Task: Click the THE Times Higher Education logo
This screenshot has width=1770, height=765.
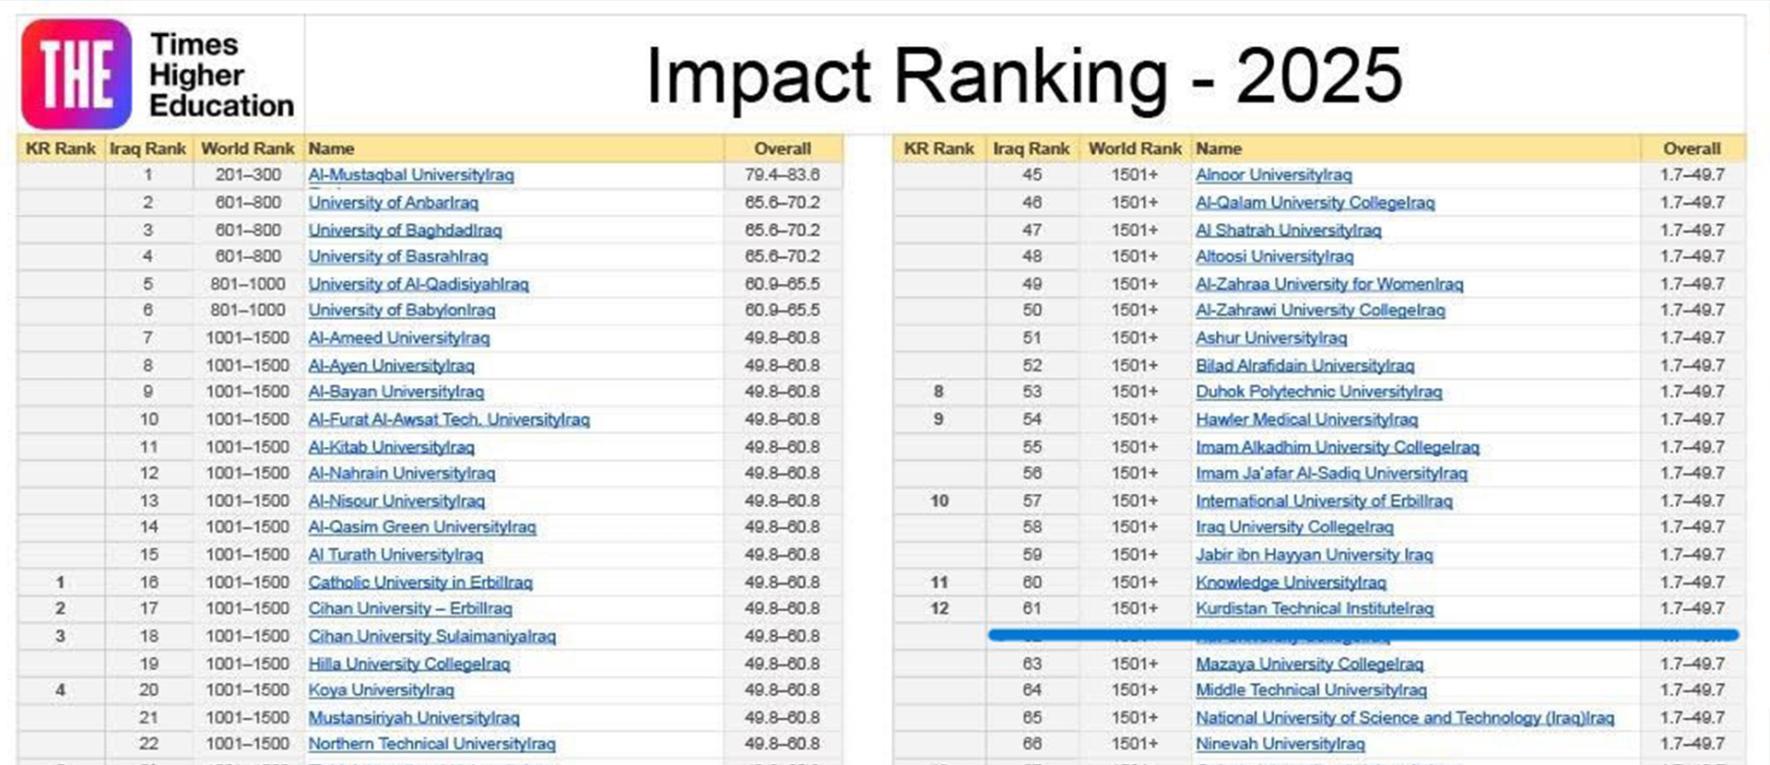Action: click(x=158, y=75)
